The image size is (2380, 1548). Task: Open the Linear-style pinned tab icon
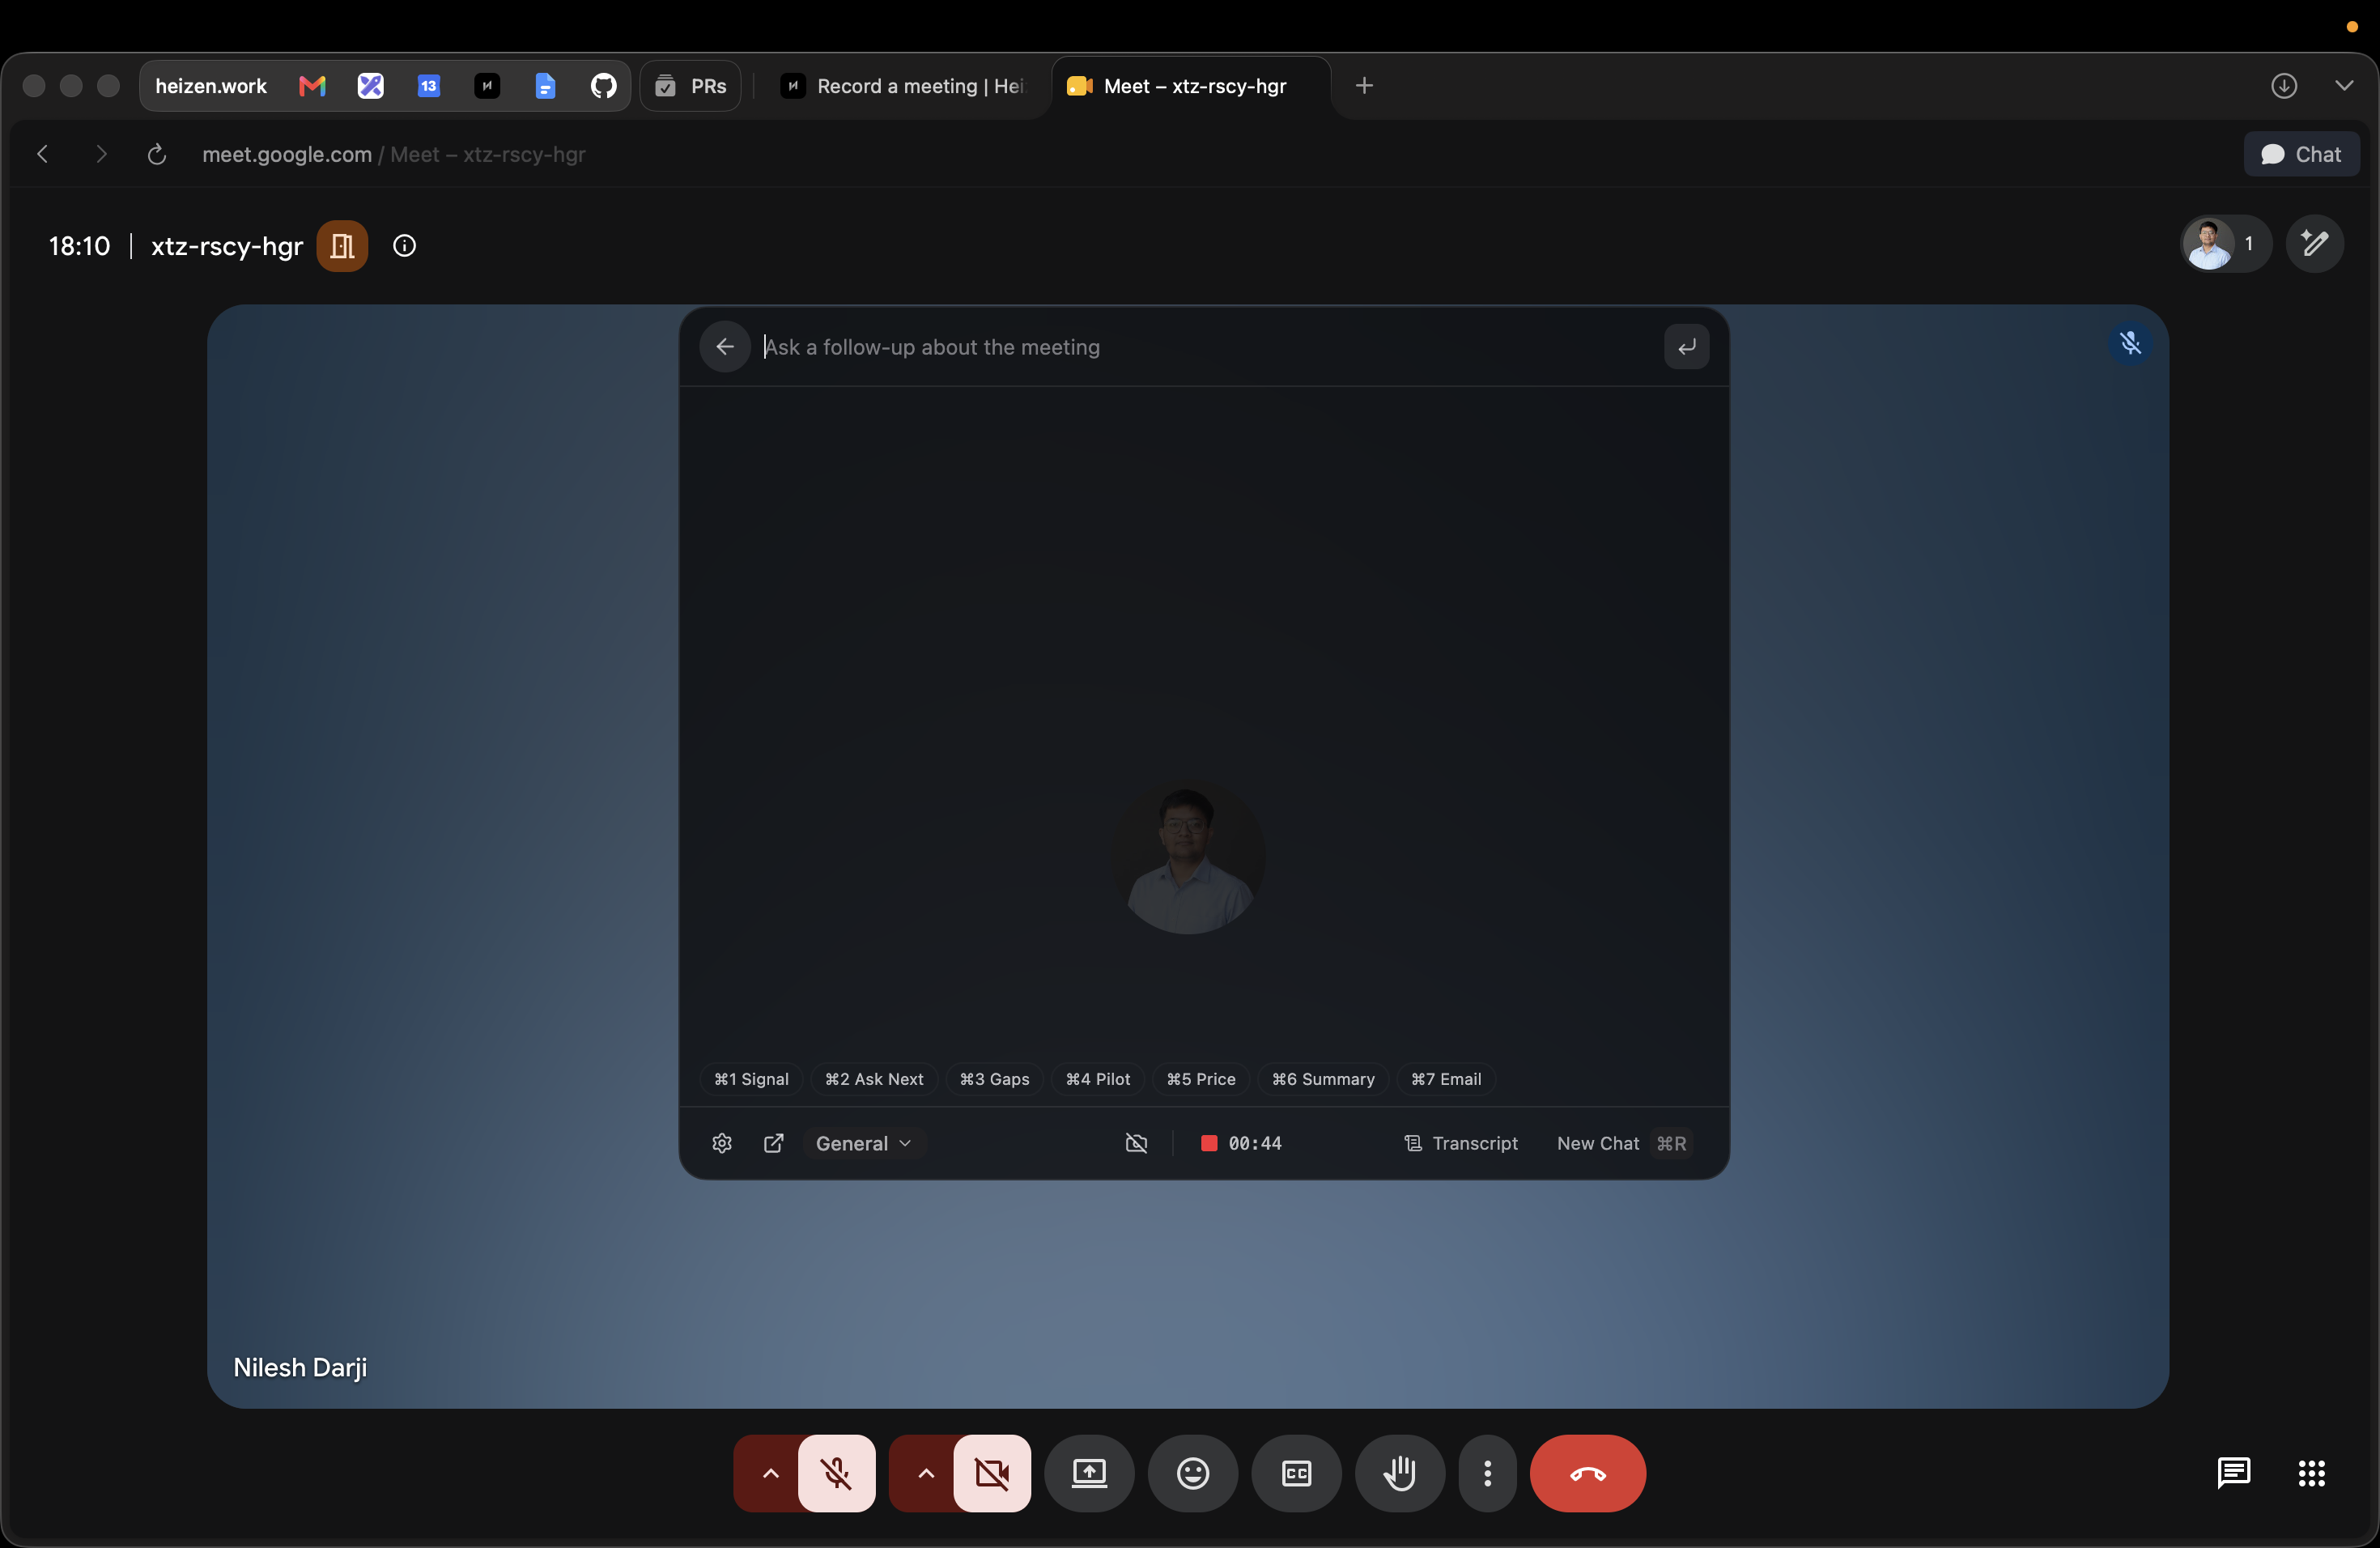(371, 86)
